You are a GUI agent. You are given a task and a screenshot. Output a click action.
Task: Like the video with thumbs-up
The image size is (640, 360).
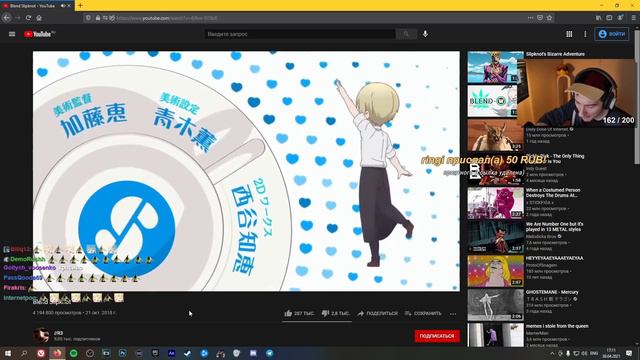point(299,313)
